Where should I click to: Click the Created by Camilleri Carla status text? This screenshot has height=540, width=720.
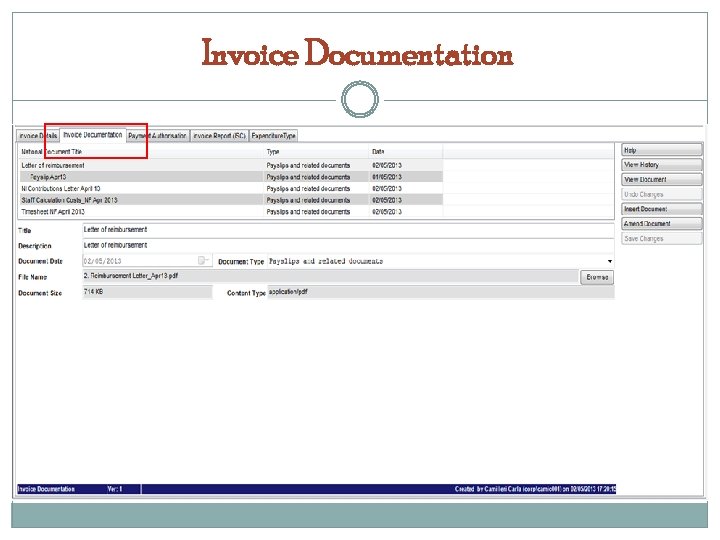(x=535, y=489)
